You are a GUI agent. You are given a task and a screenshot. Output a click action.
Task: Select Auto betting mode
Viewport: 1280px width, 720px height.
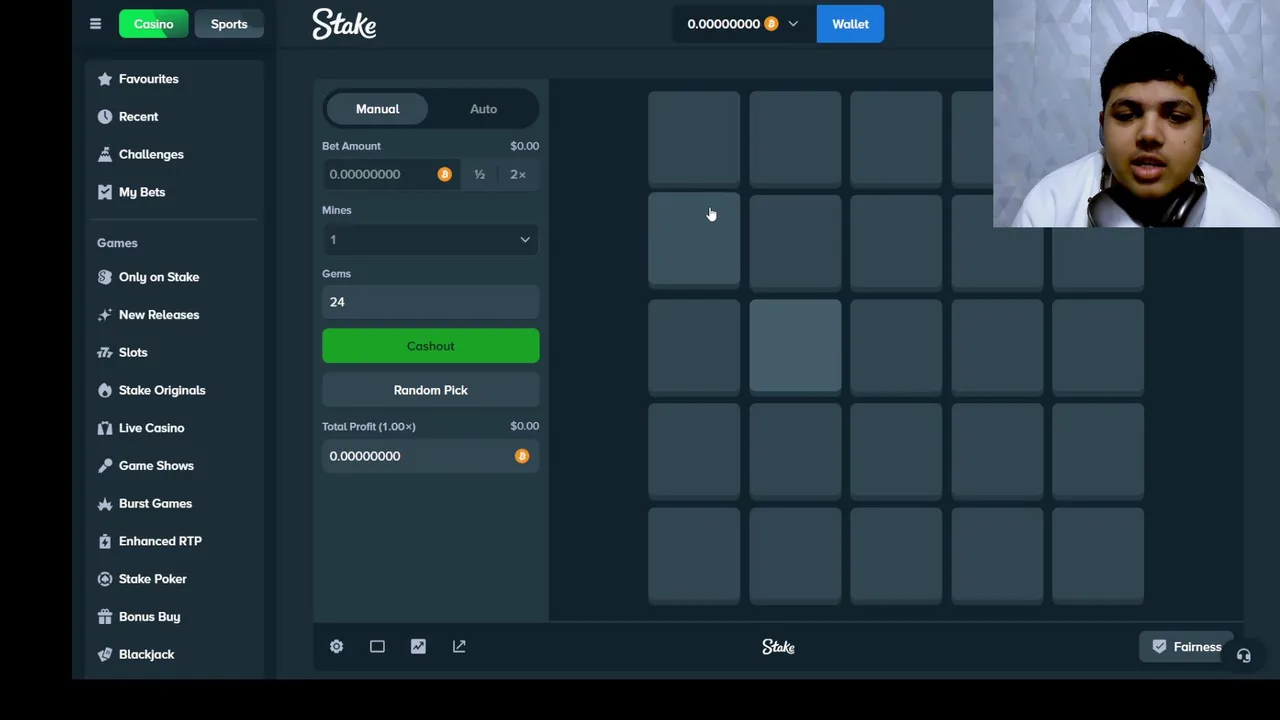coord(483,109)
